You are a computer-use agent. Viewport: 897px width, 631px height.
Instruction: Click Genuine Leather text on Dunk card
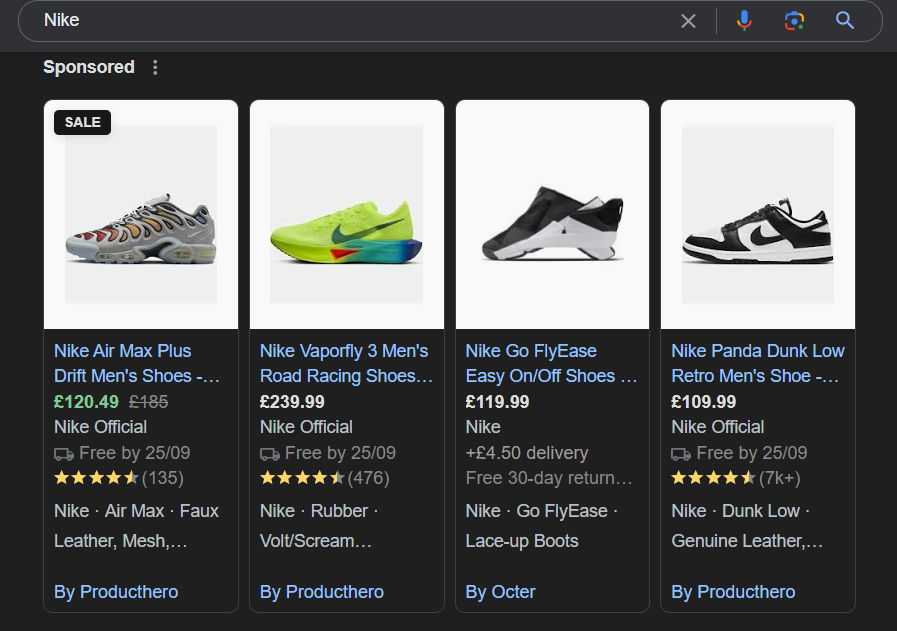coord(747,541)
